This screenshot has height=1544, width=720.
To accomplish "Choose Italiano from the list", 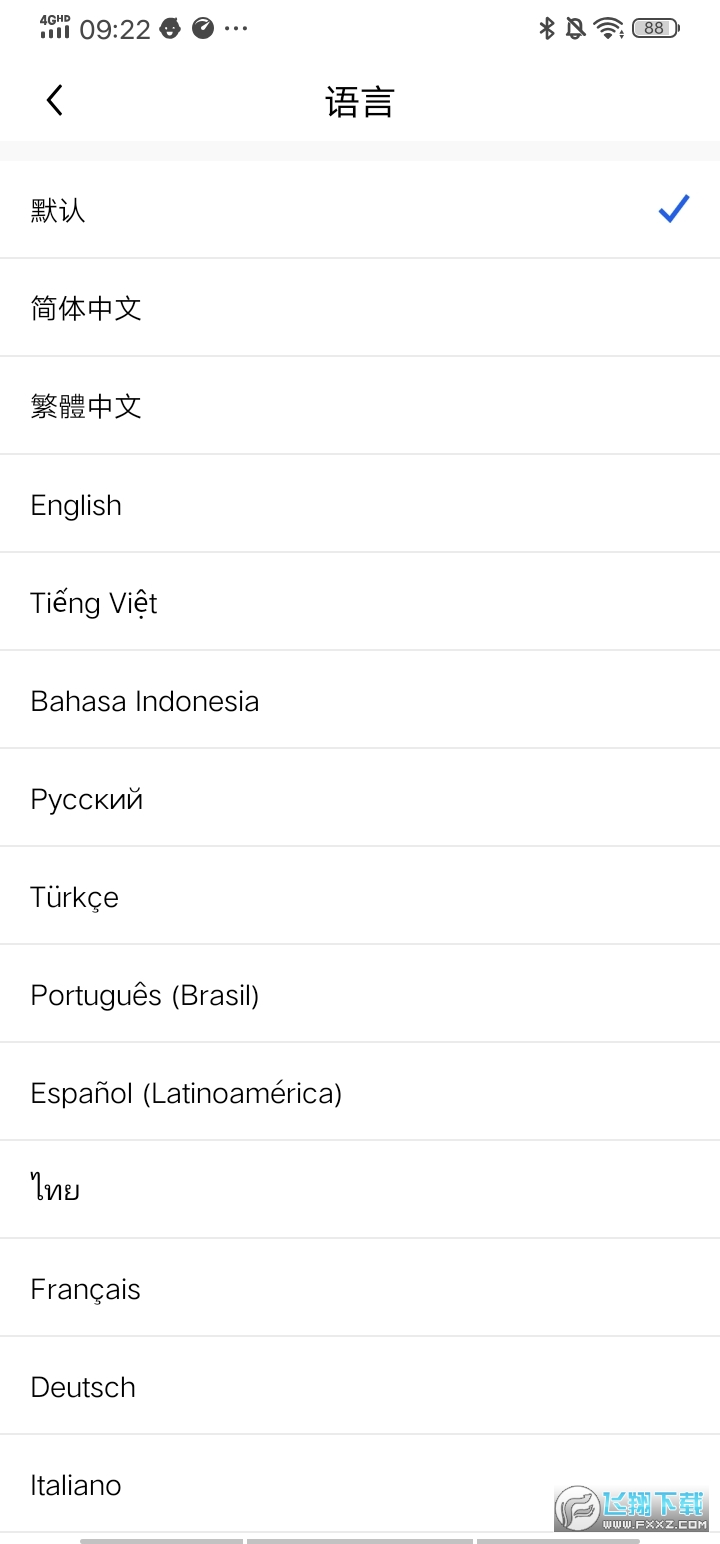I will coord(76,1485).
